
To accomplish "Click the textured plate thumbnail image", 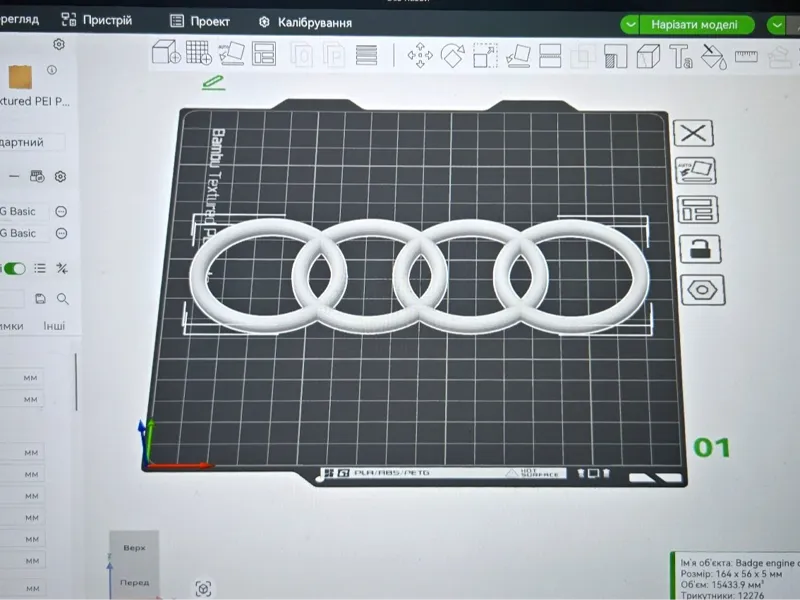I will (x=20, y=77).
